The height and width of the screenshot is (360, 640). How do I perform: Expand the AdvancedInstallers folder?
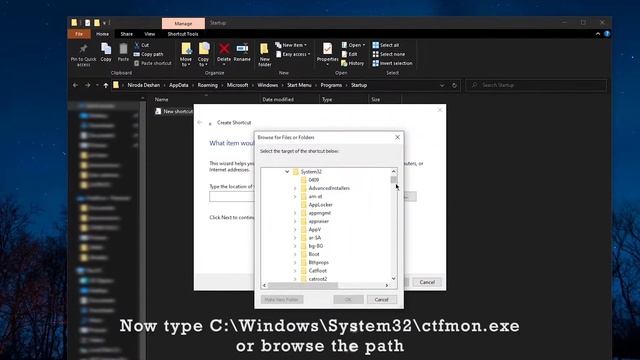[x=295, y=188]
